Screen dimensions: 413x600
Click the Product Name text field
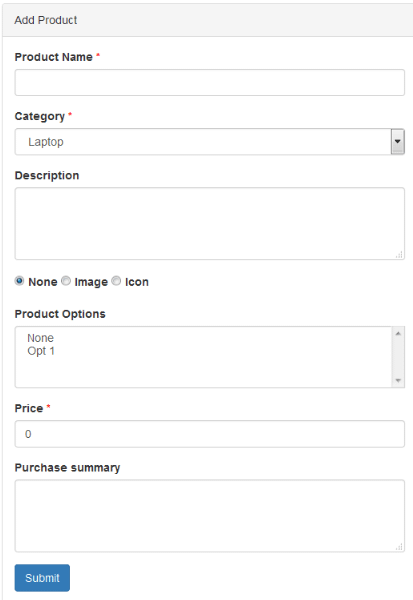209,82
